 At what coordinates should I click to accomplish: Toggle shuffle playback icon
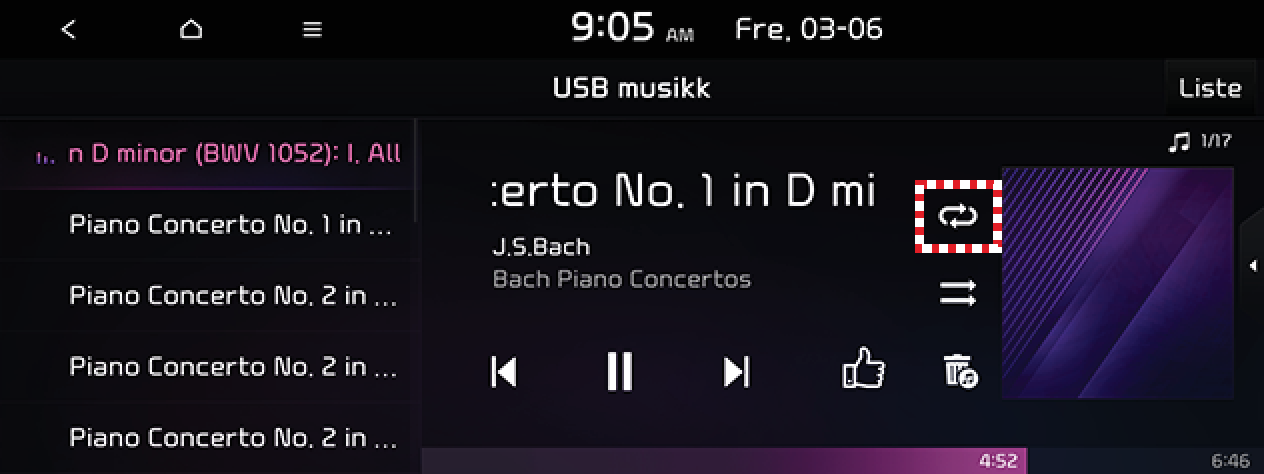tap(958, 293)
